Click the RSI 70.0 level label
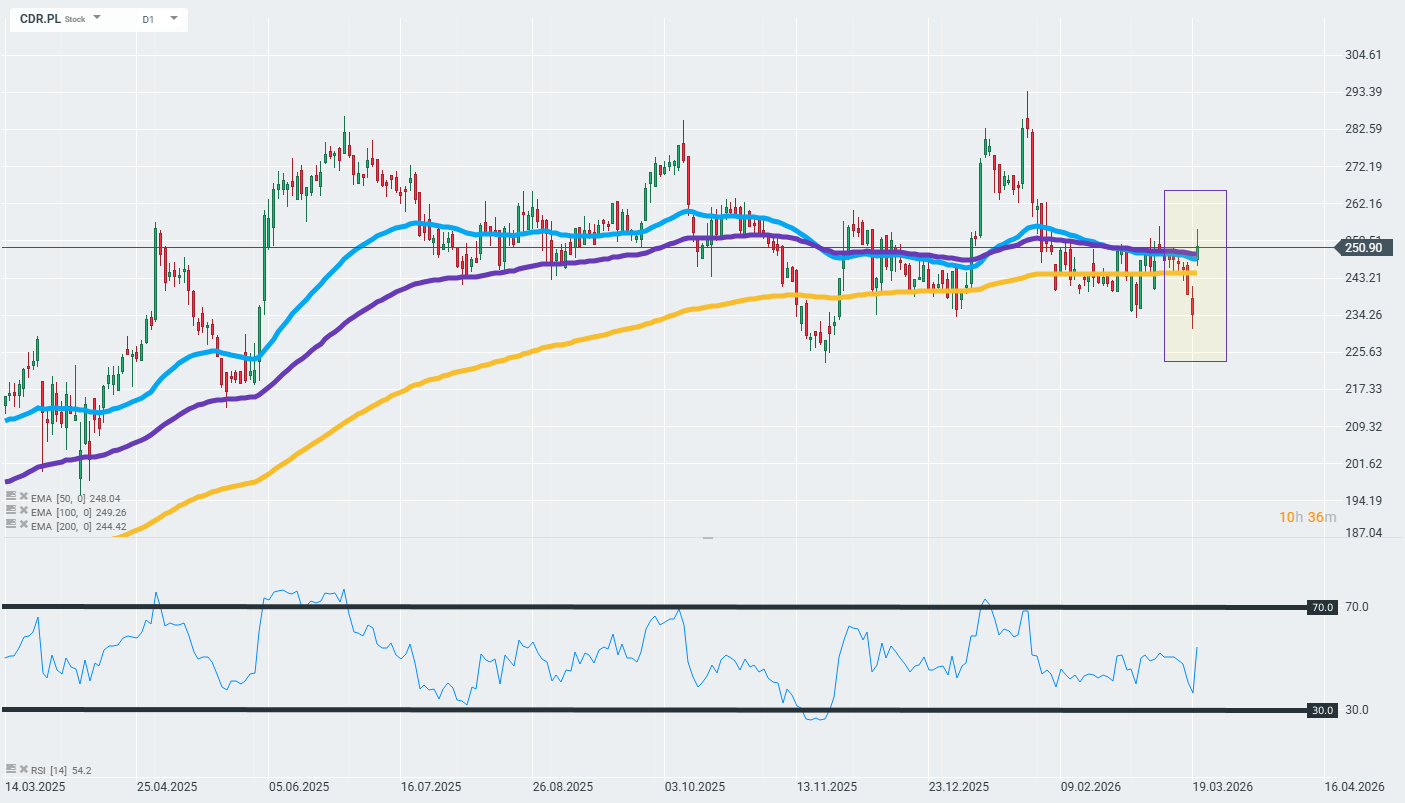The image size is (1405, 803). pos(1324,607)
